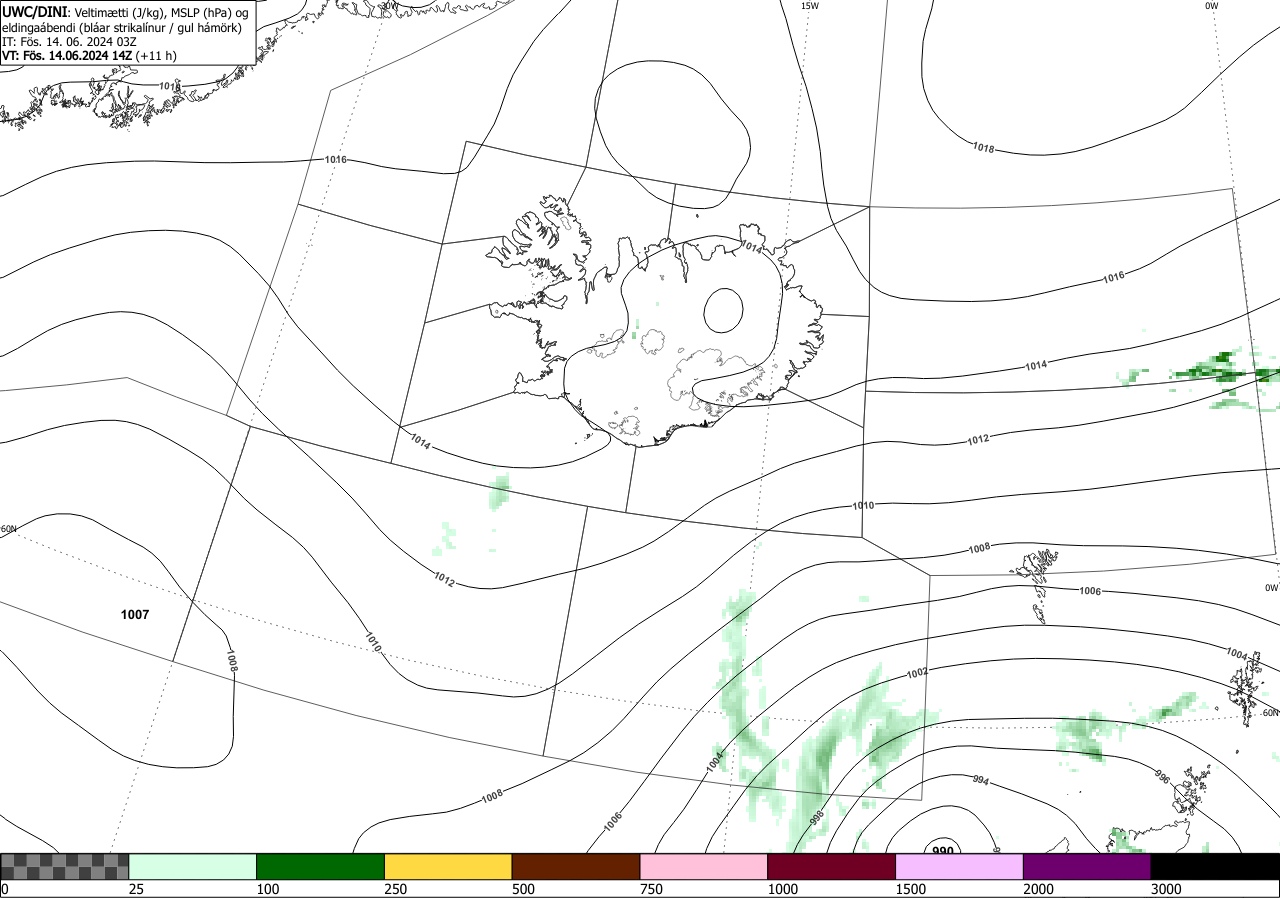Choose the light purple 1500–2000 legend swatch

(x=960, y=866)
